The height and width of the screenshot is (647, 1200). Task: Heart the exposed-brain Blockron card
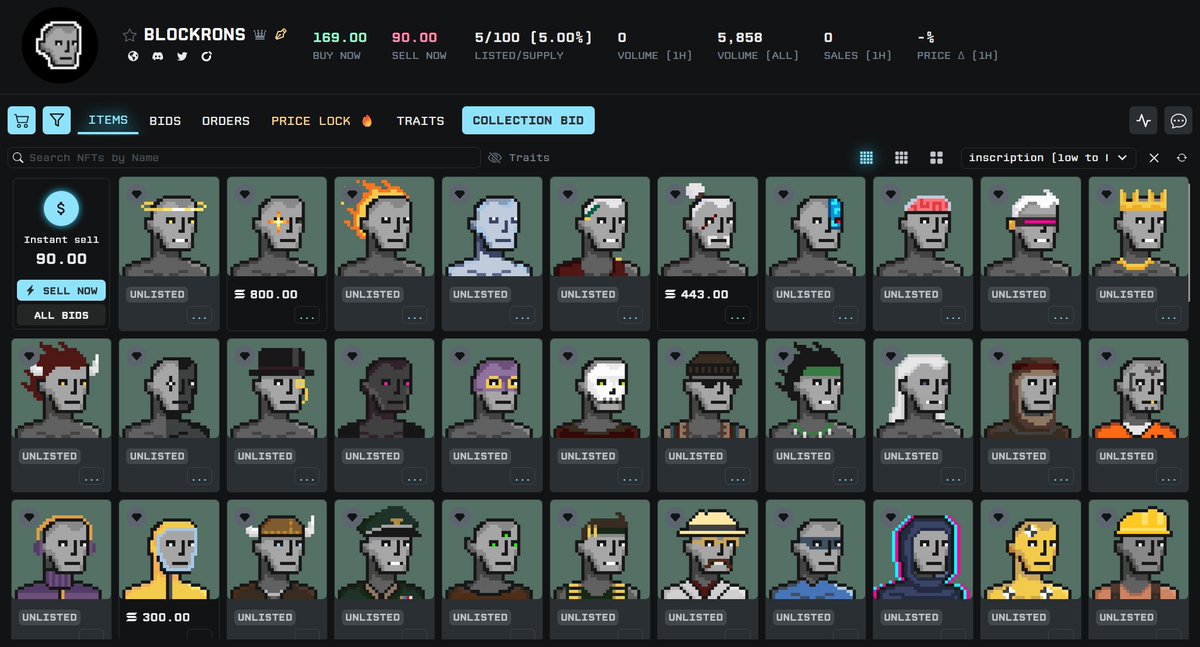click(x=891, y=195)
